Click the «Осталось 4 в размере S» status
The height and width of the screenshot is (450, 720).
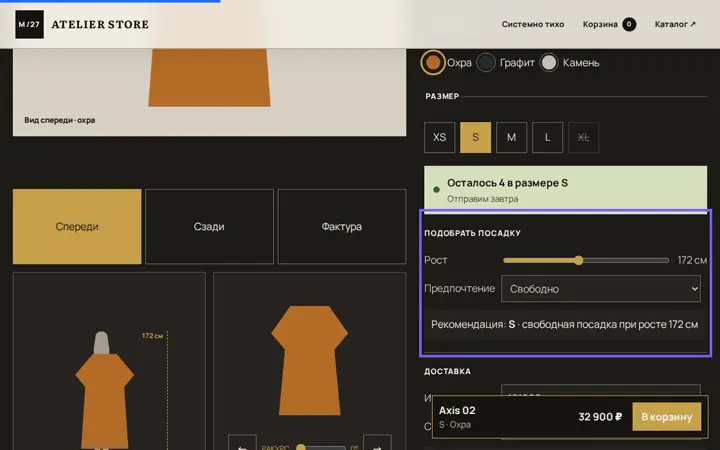(507, 183)
